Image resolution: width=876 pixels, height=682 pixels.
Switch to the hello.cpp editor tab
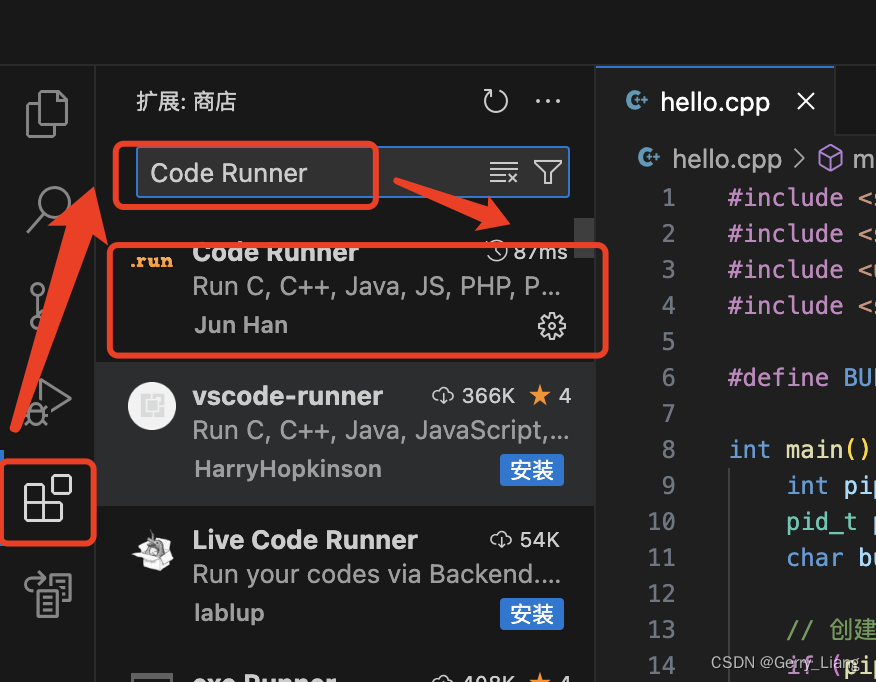715,102
